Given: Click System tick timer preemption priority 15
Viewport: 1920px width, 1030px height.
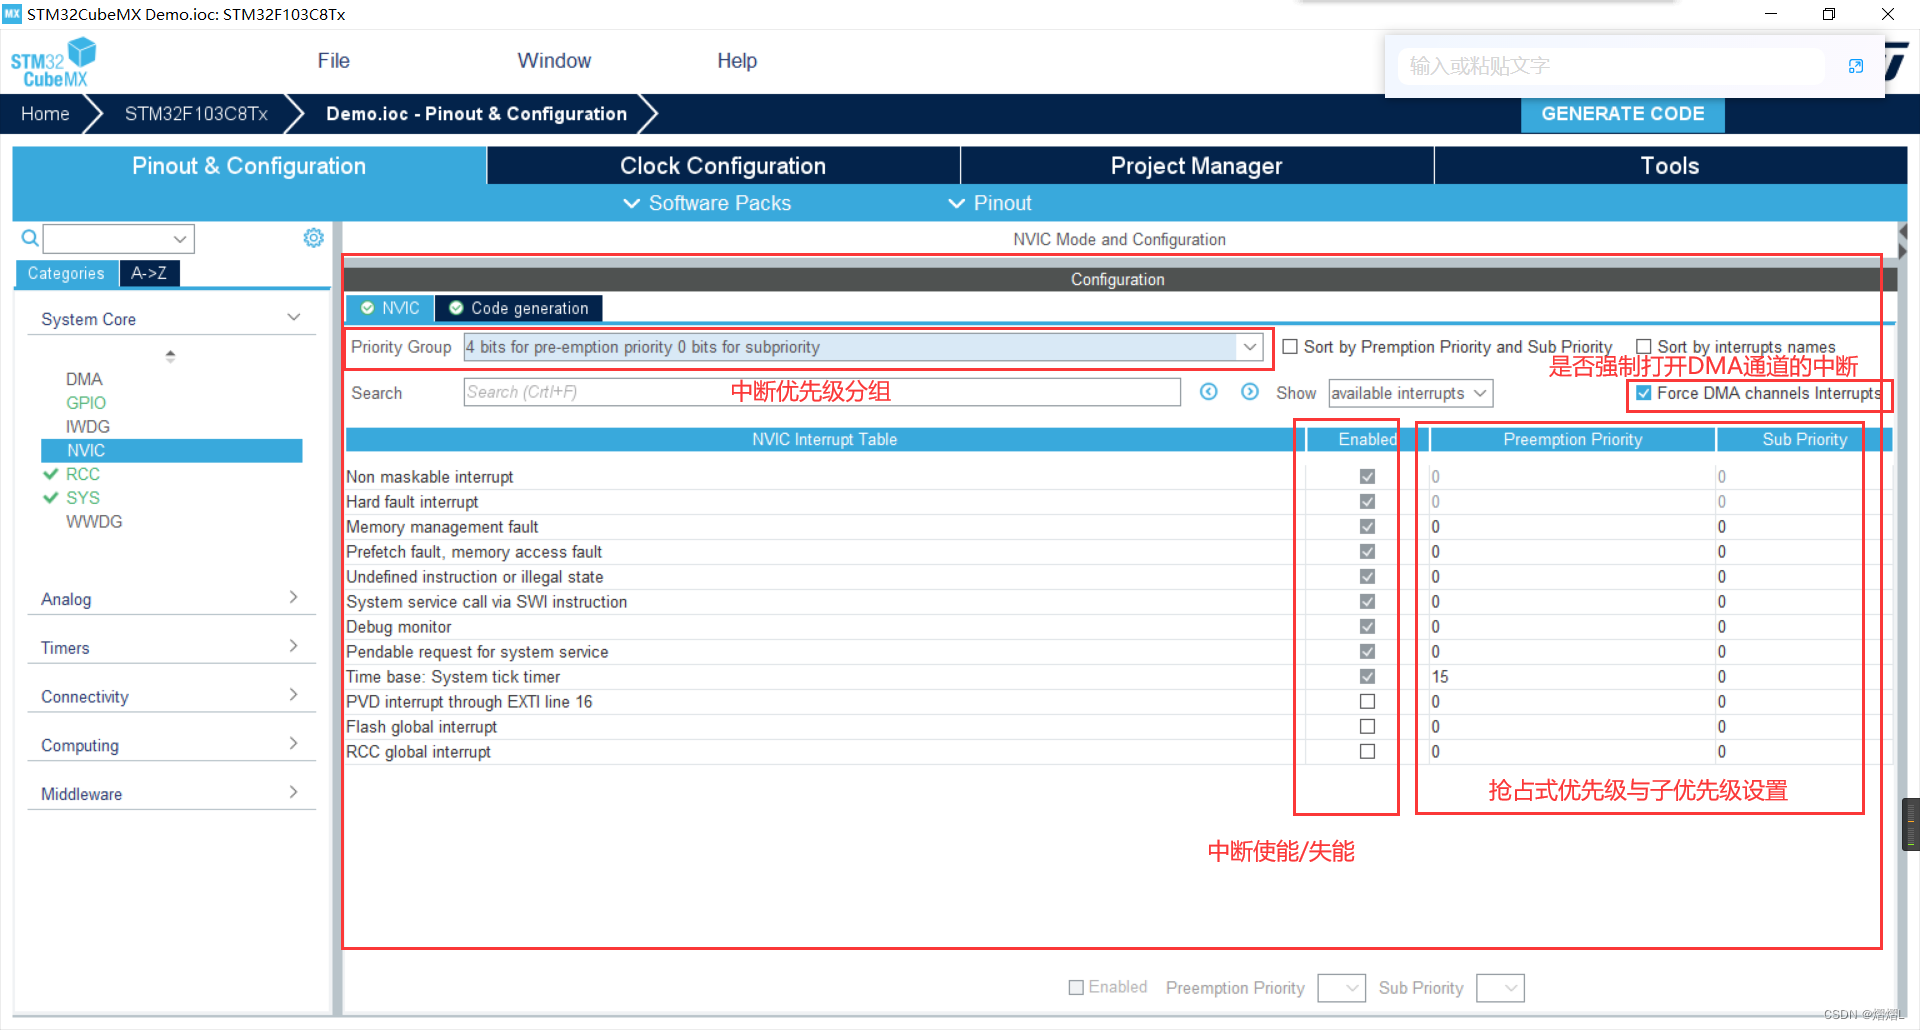Looking at the screenshot, I should [1571, 677].
